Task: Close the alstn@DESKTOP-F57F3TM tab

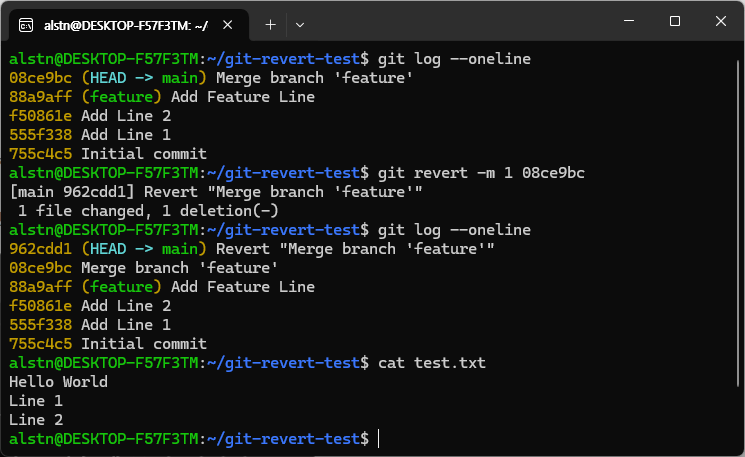Action: (228, 25)
